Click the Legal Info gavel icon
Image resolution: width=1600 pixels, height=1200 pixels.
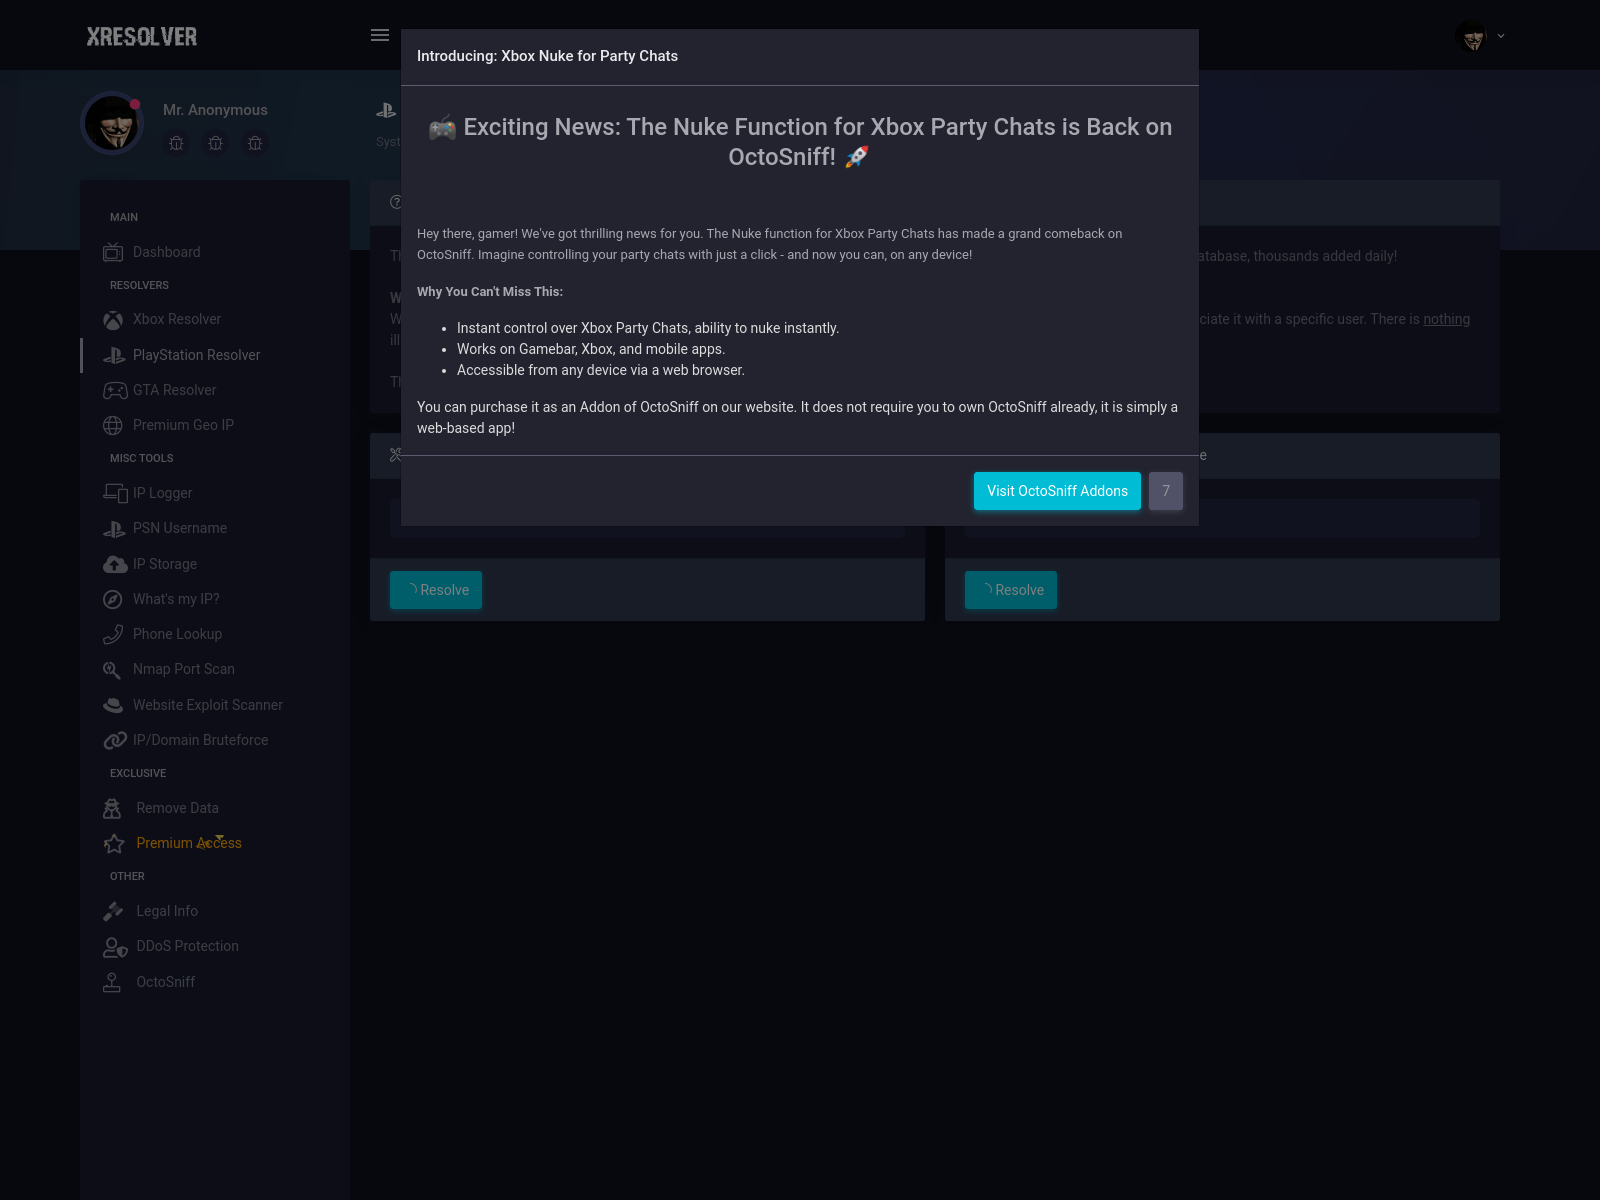pyautogui.click(x=113, y=911)
